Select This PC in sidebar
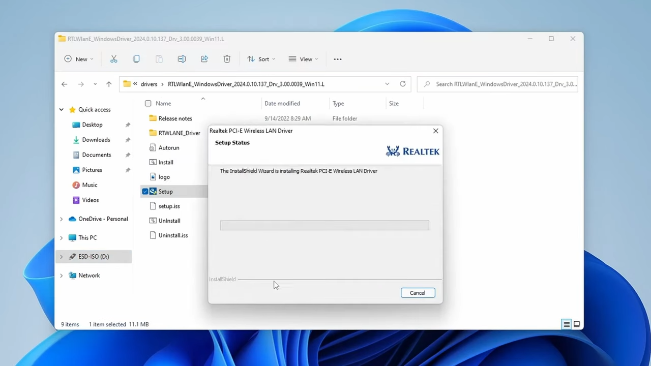The height and width of the screenshot is (366, 651). pos(88,238)
